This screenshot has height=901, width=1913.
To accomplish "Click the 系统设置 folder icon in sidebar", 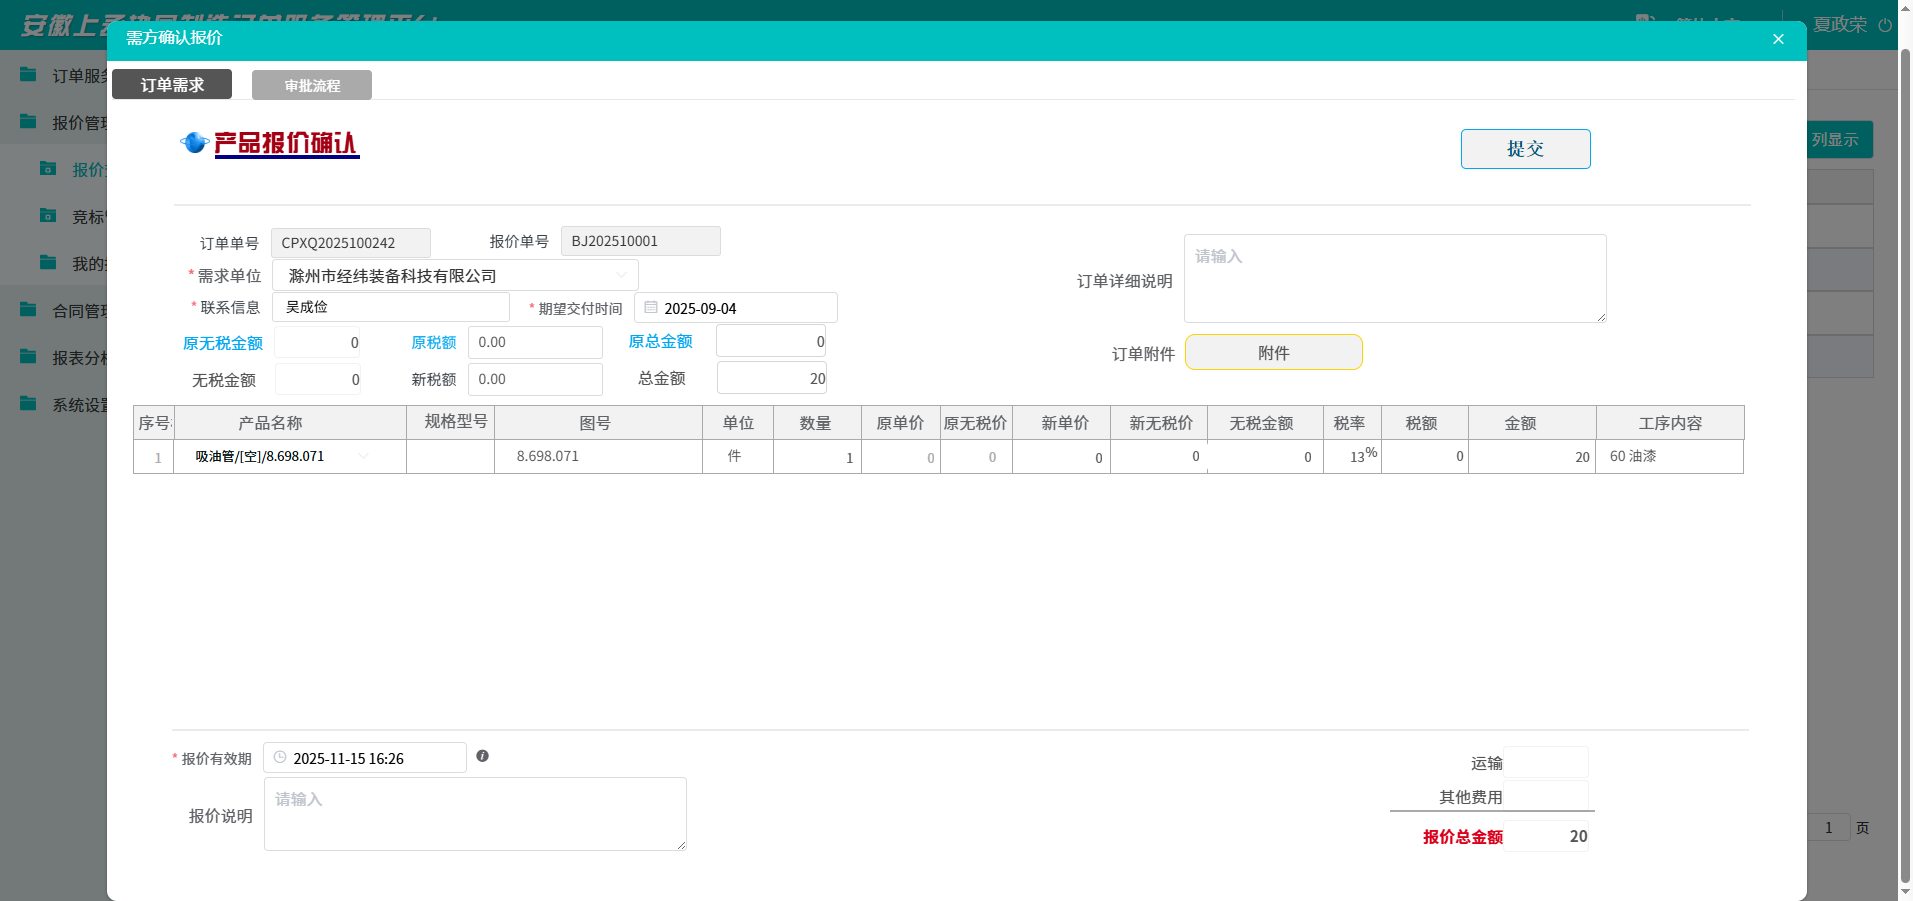I will (x=28, y=404).
